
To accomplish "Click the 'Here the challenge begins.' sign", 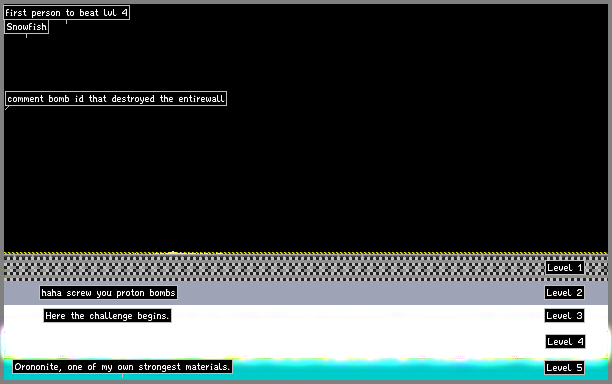I will pos(107,316).
